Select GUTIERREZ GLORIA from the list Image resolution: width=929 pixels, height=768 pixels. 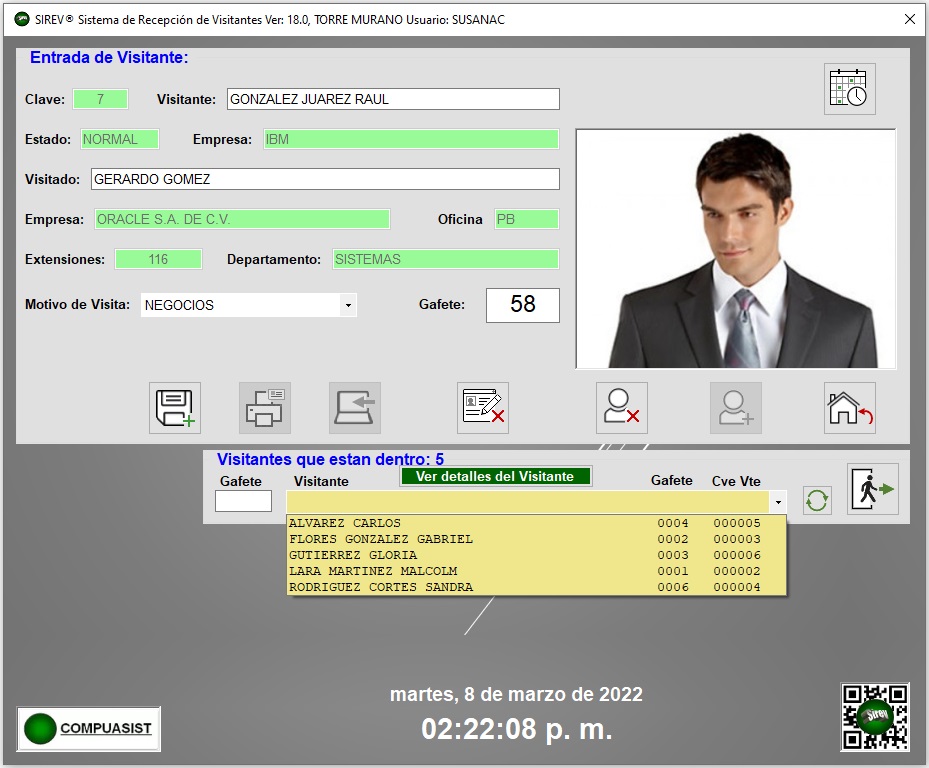tap(536, 555)
